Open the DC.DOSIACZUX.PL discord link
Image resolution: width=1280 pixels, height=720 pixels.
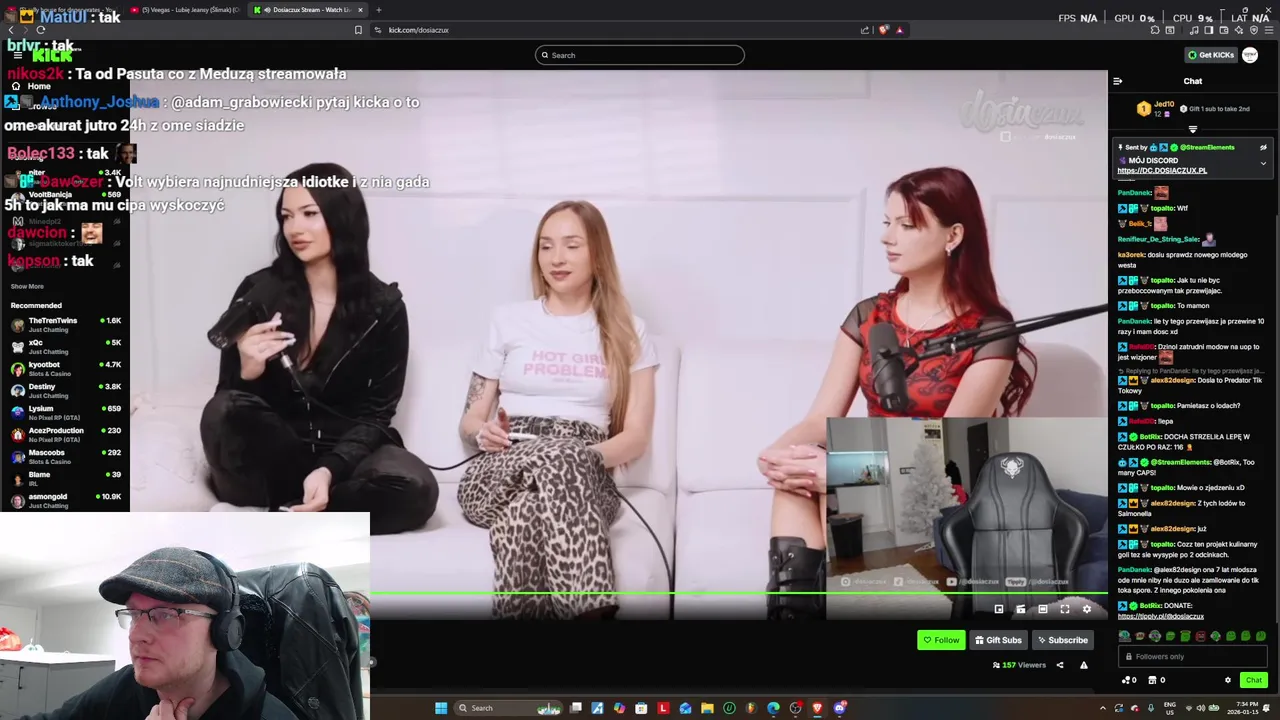pos(1162,171)
